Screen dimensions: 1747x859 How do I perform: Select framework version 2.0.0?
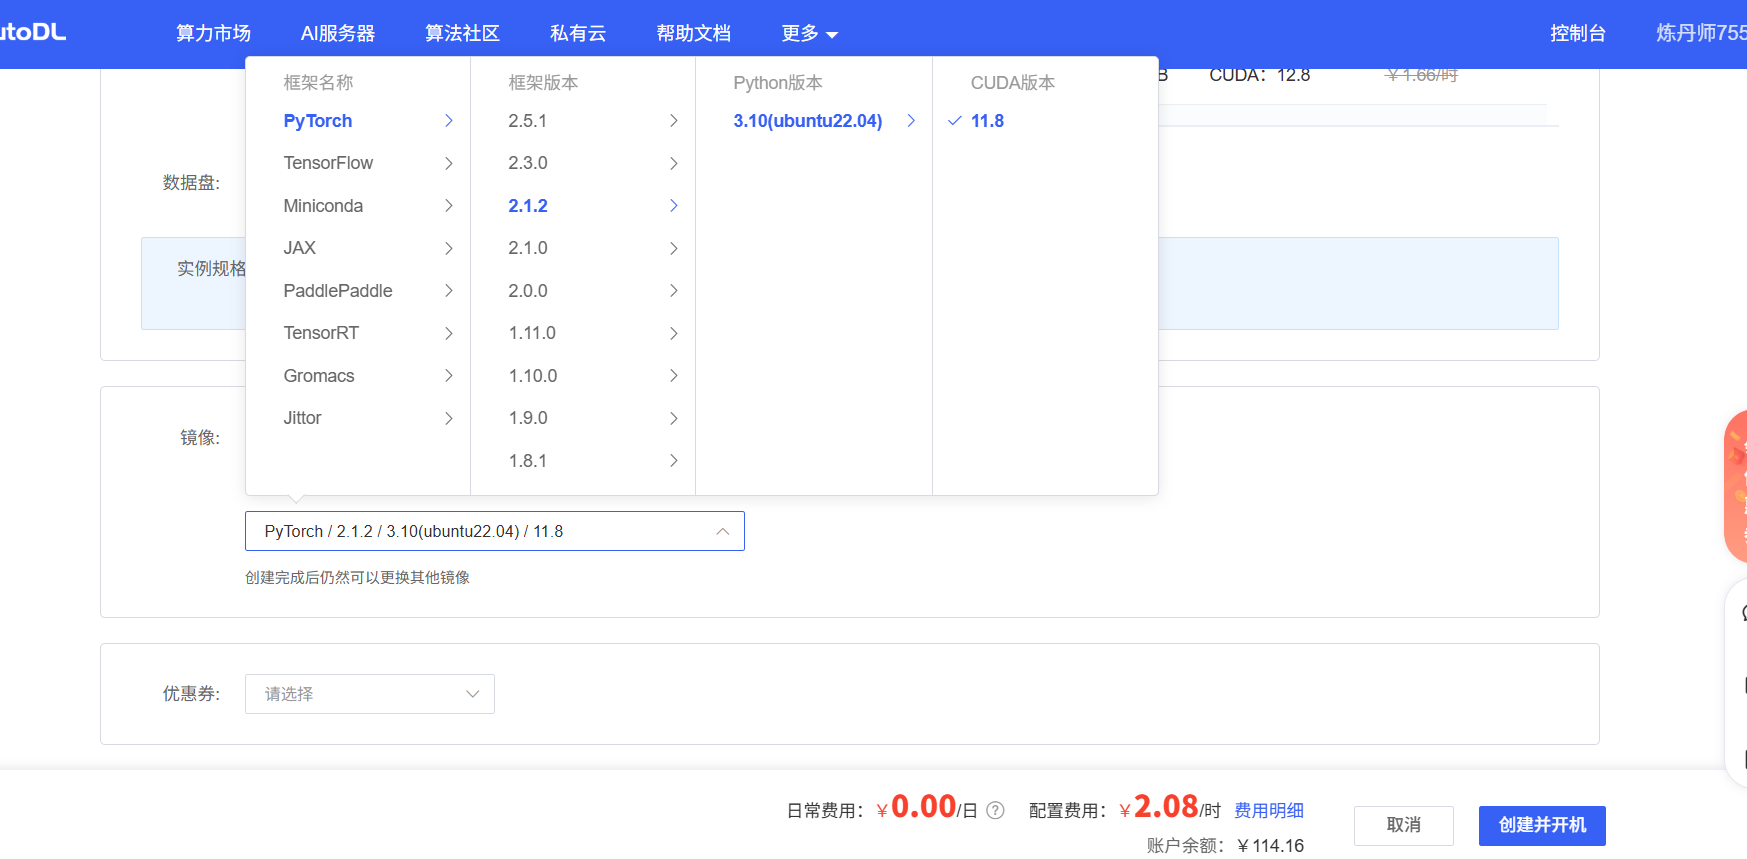527,291
